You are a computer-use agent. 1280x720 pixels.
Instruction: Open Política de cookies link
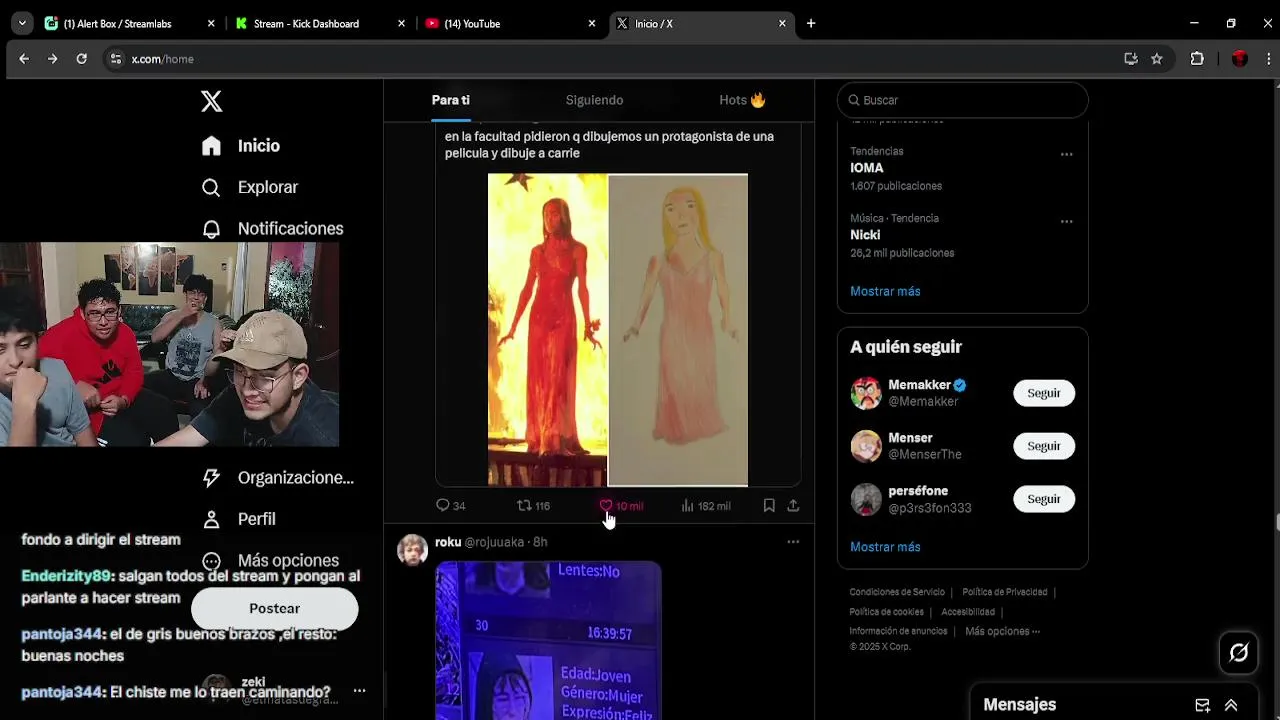pos(886,612)
